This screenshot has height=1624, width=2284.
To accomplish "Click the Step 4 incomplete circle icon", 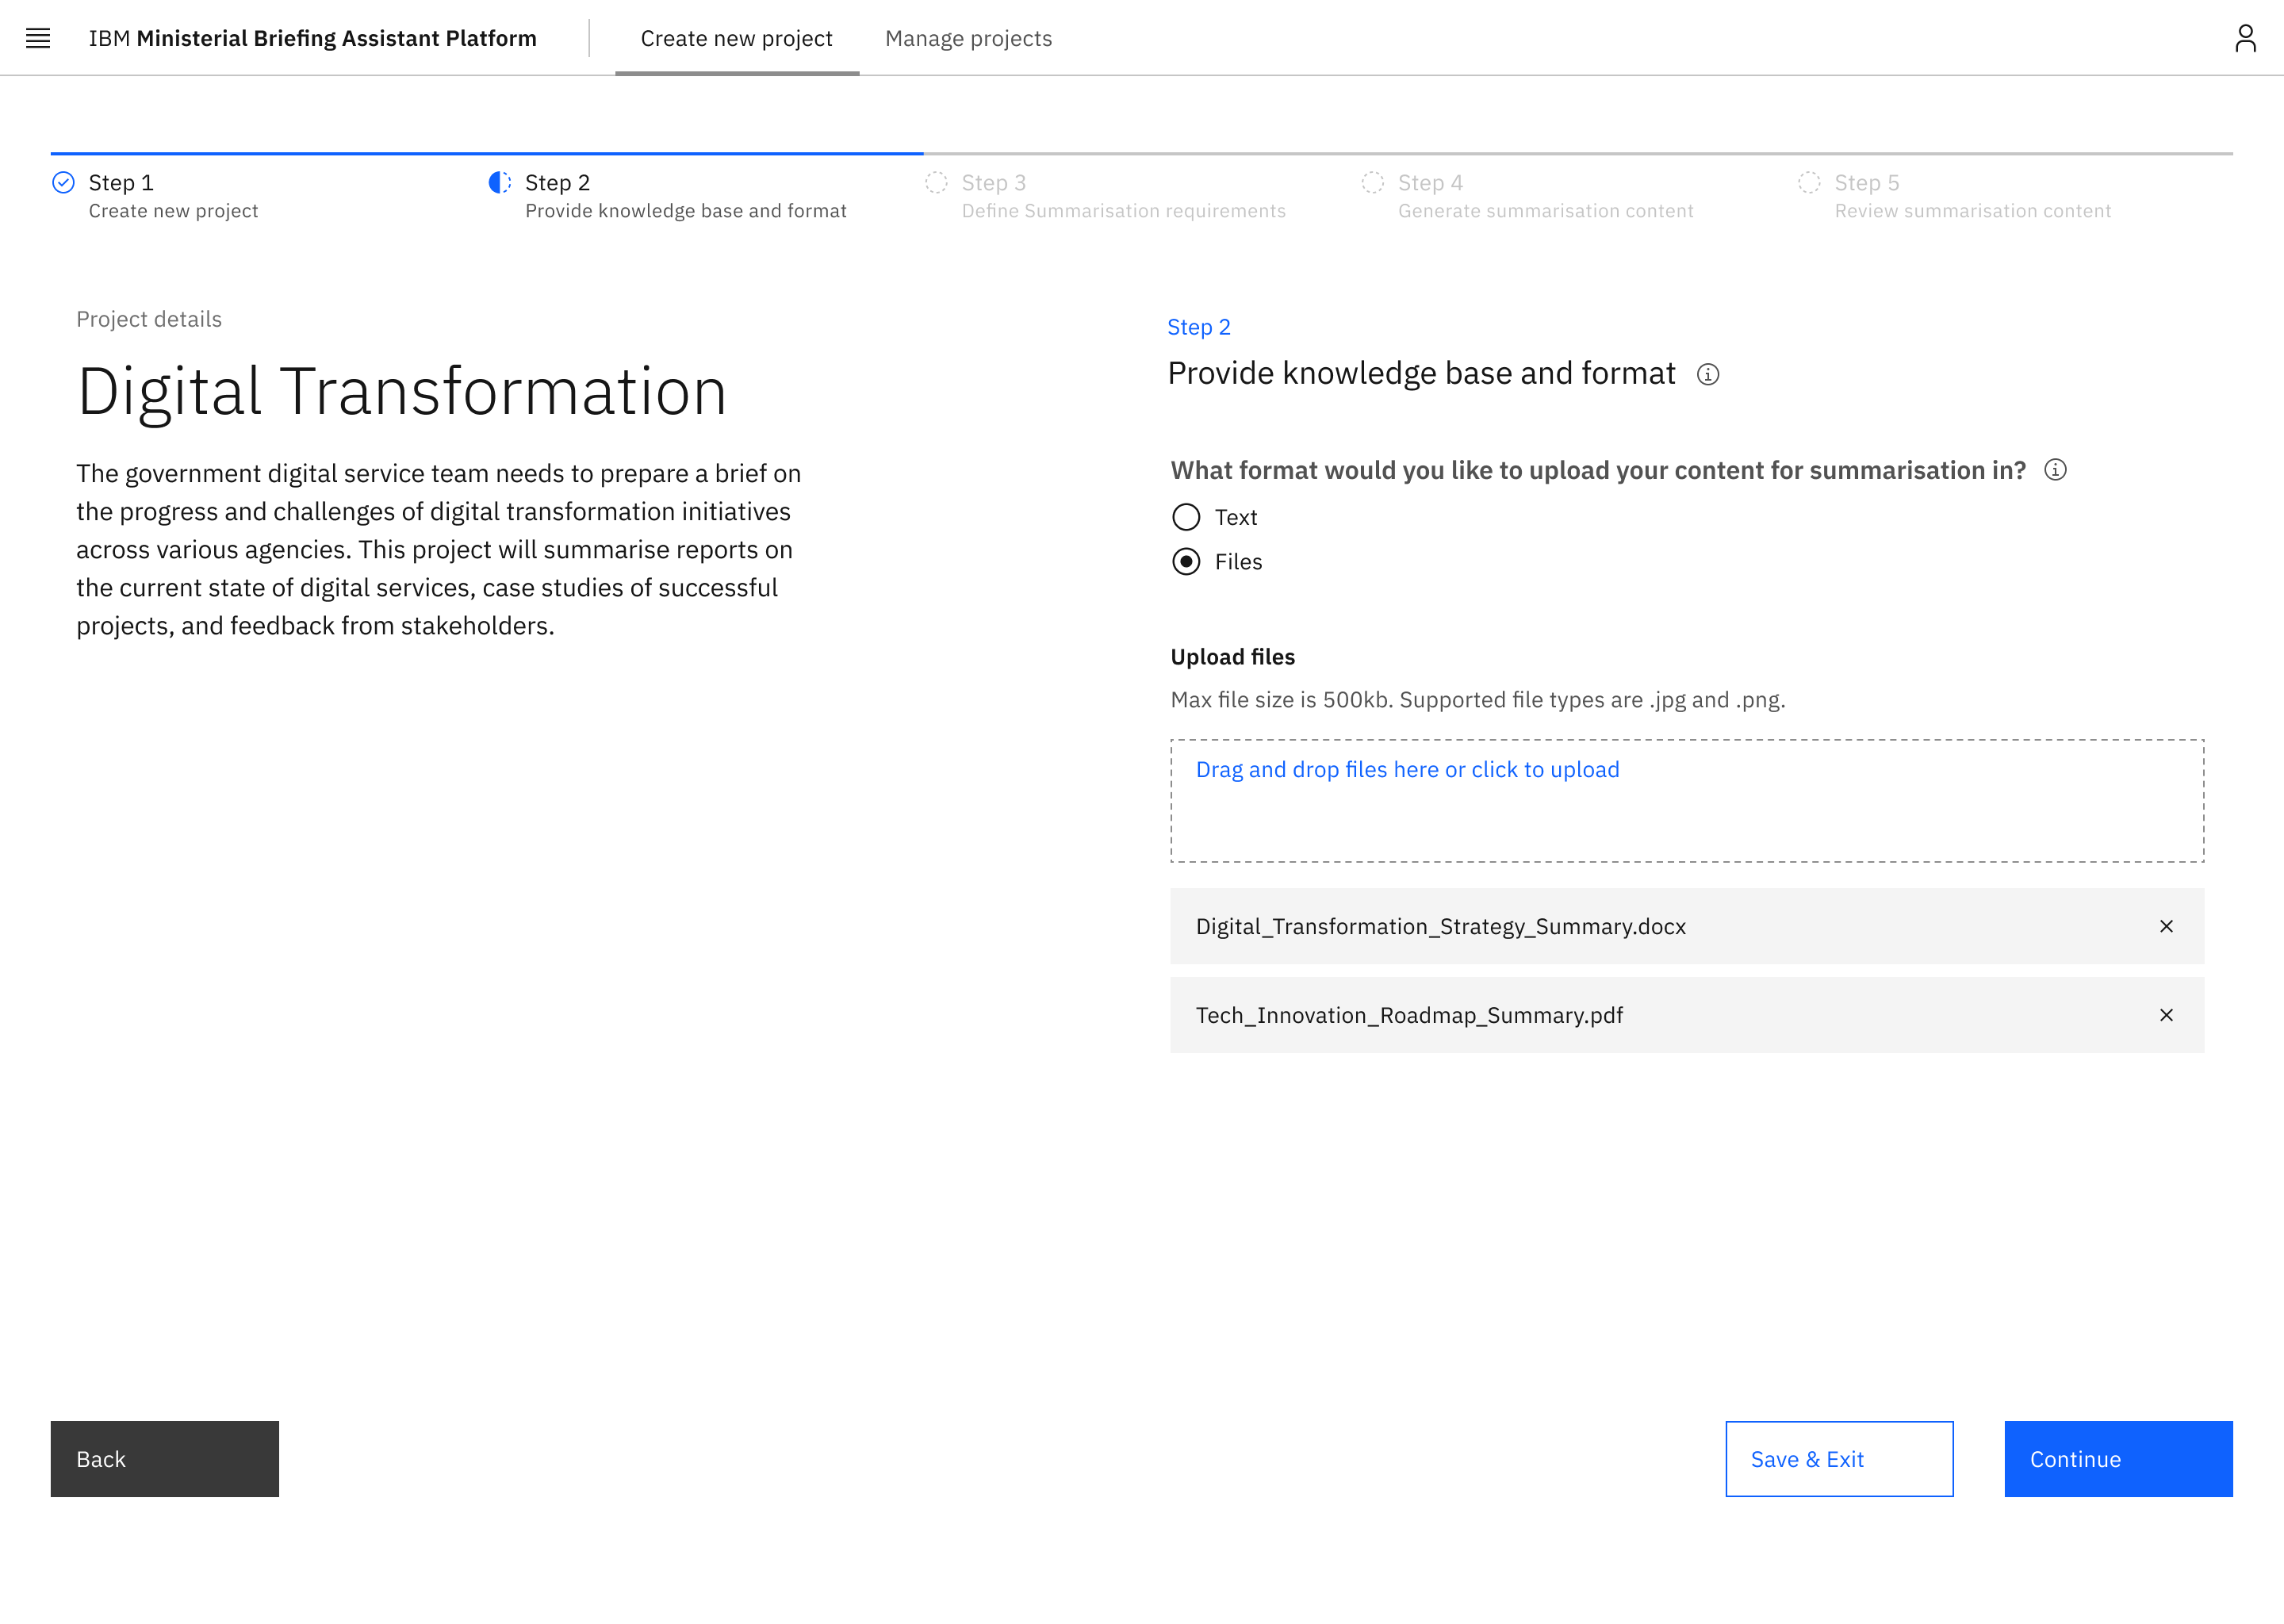I will [x=1373, y=182].
